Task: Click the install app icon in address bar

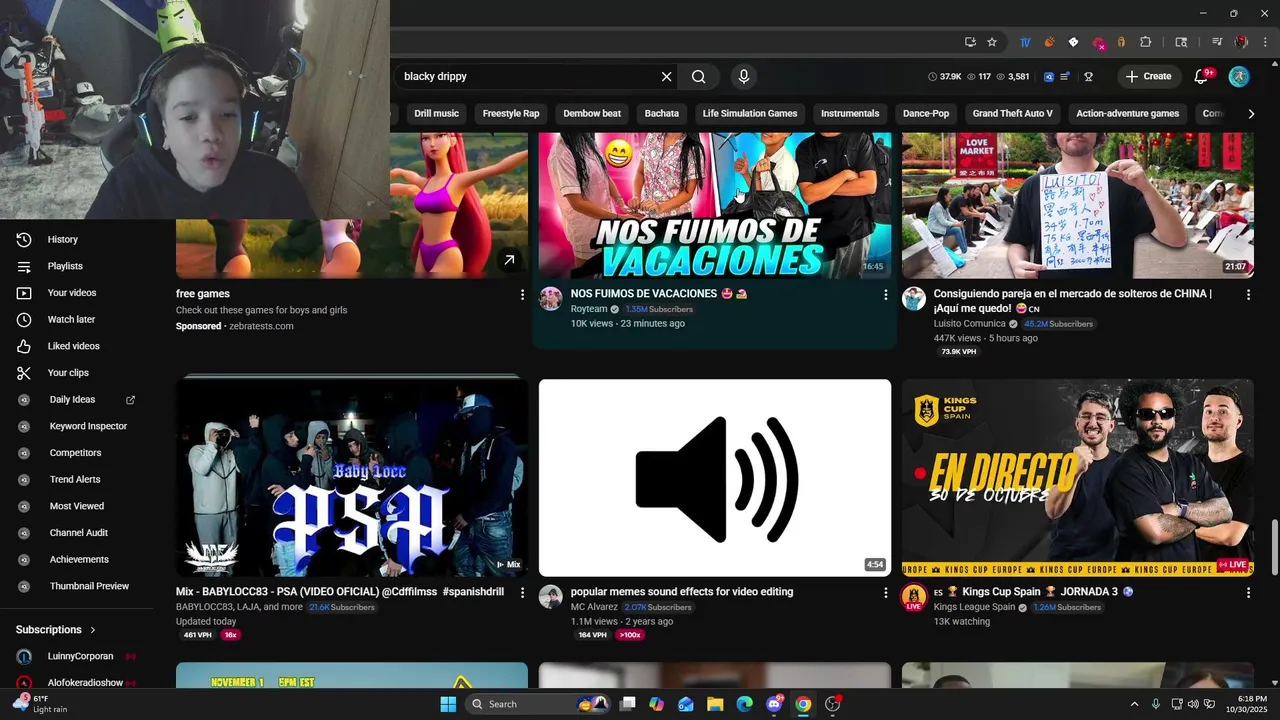Action: coord(970,42)
